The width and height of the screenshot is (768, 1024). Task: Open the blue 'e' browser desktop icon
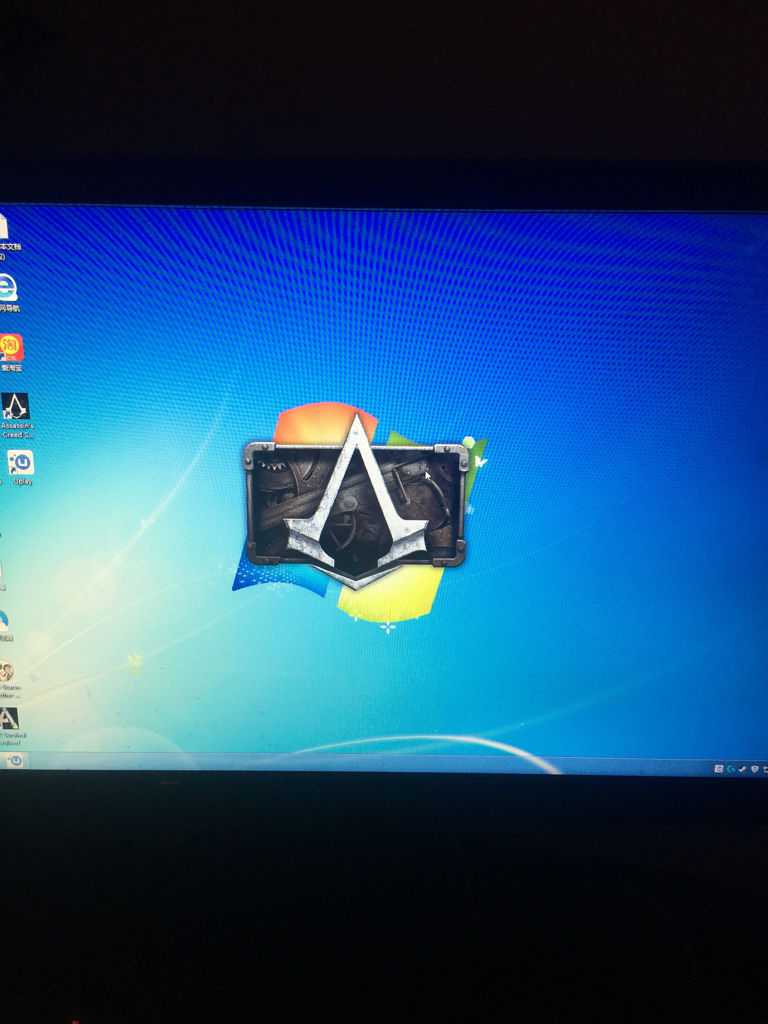pos(8,287)
